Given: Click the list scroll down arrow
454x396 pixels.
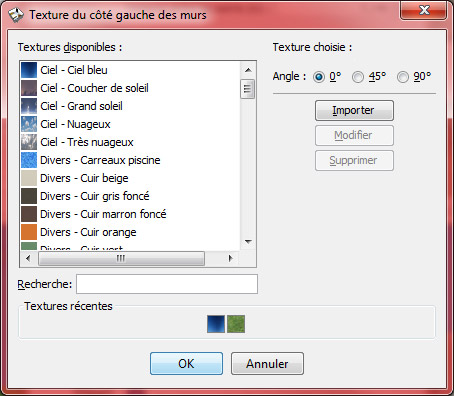Looking at the screenshot, I should point(248,242).
